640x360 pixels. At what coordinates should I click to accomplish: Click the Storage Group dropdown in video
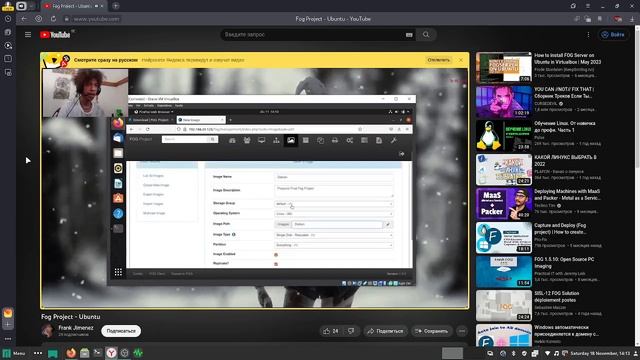[334, 203]
